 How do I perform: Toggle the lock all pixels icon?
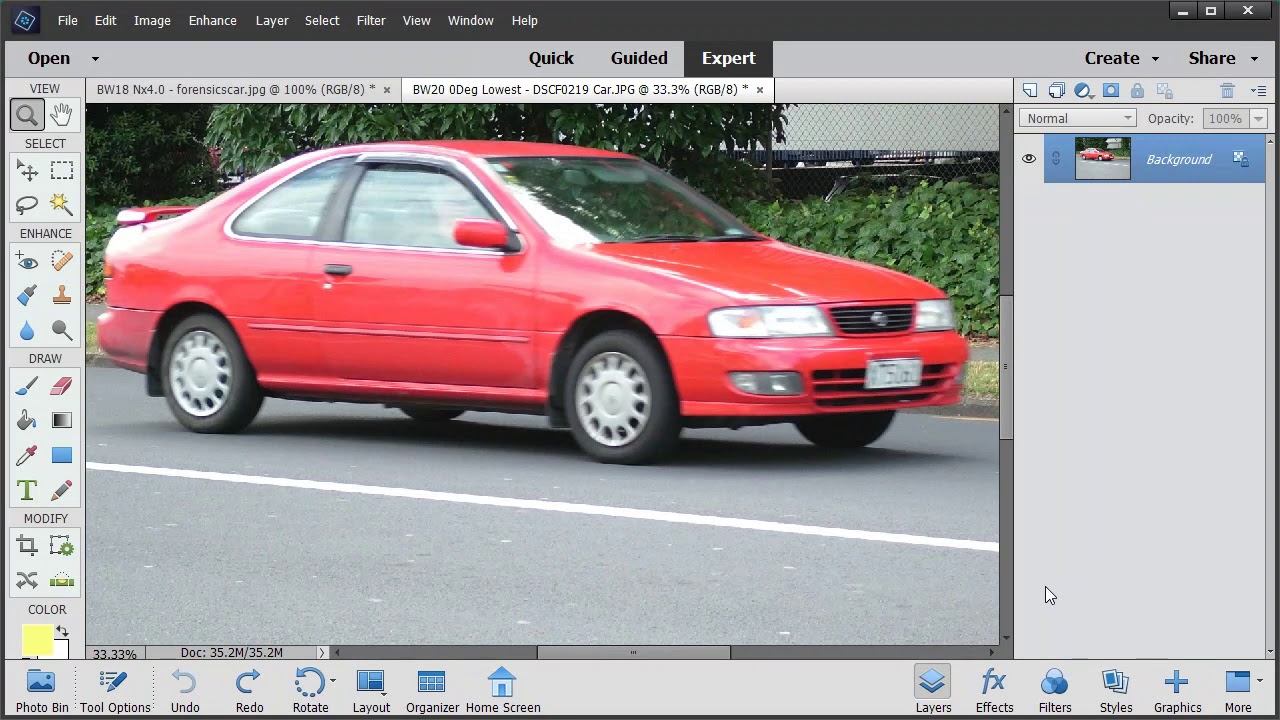click(1137, 91)
